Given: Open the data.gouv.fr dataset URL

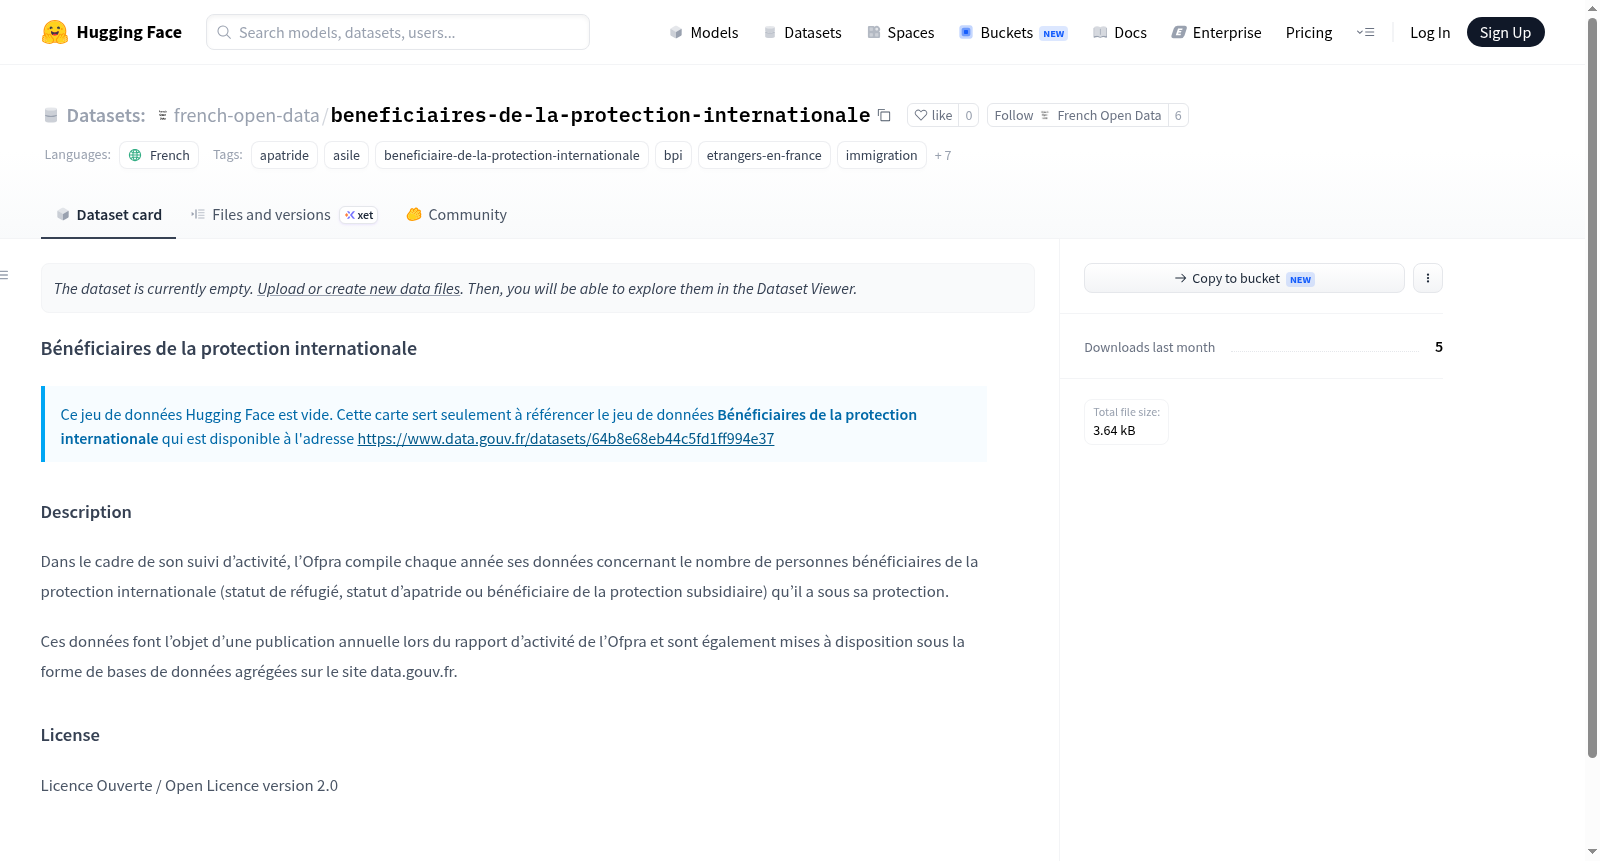Looking at the screenshot, I should 566,439.
